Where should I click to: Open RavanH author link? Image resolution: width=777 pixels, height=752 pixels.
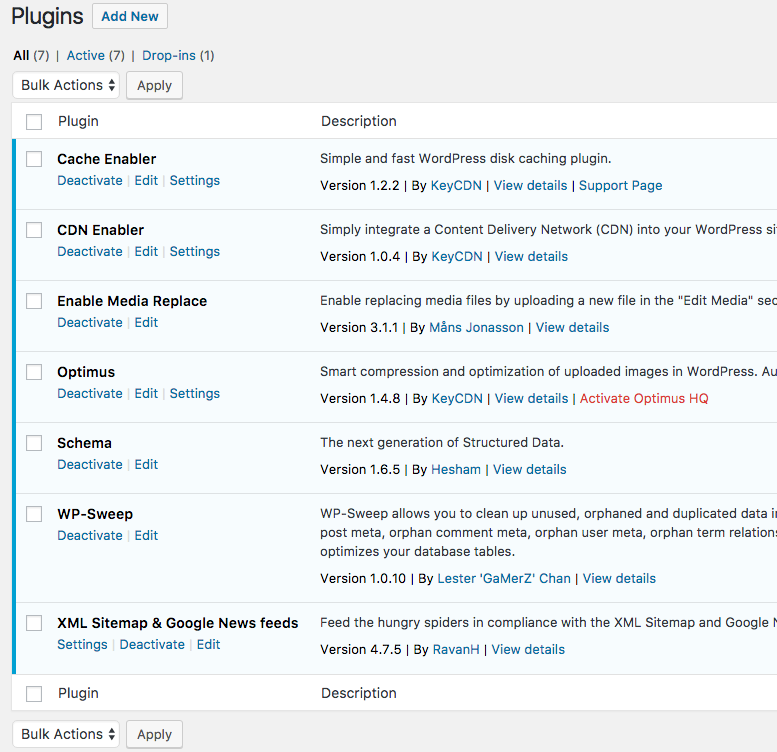(456, 649)
